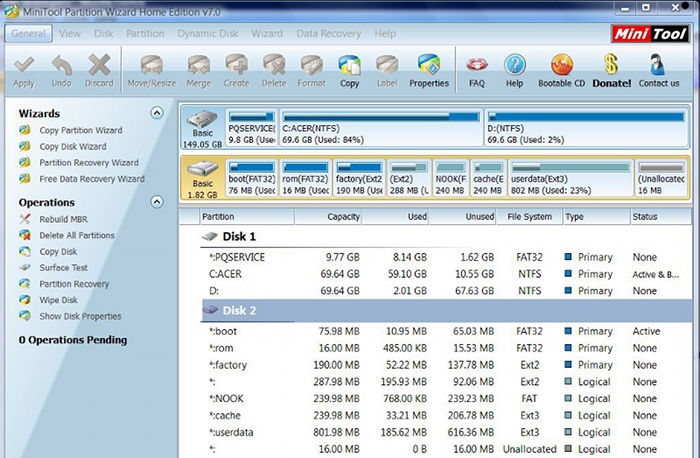The width and height of the screenshot is (700, 458).
Task: Click Copy Disk operation
Action: [x=58, y=251]
